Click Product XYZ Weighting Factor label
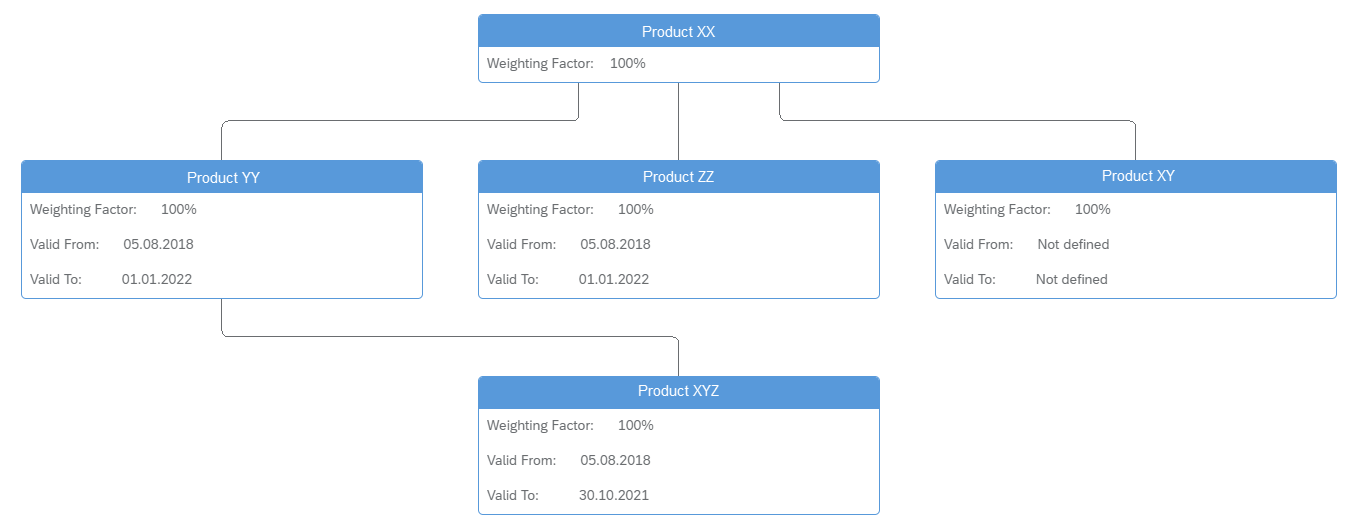 tap(540, 425)
